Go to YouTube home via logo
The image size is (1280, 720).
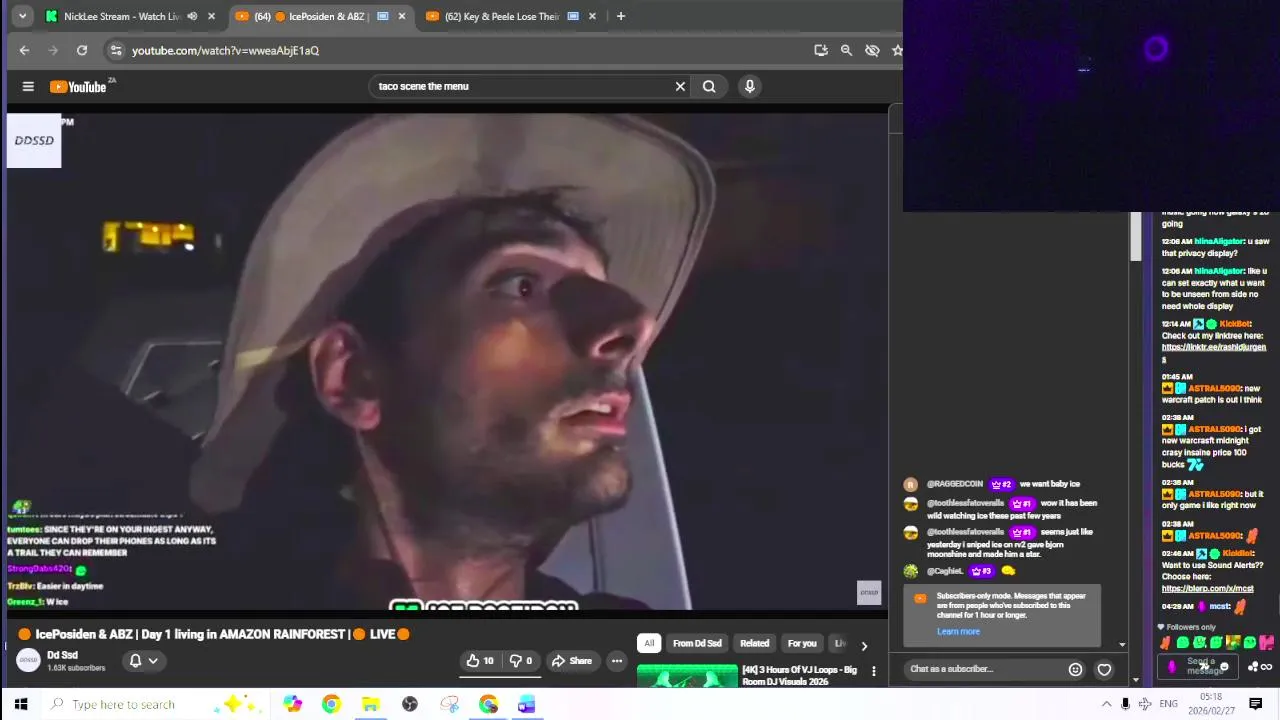point(78,87)
